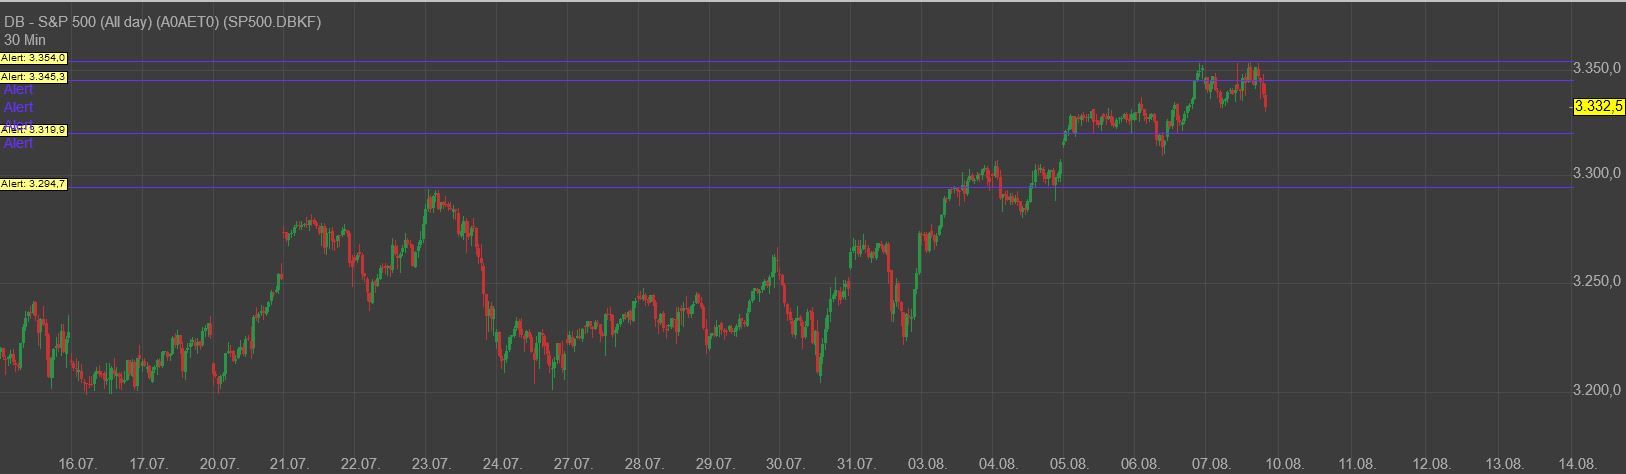Viewport: 1626px width, 474px height.
Task: Click the current price tag 3.332,5
Action: [x=1598, y=106]
